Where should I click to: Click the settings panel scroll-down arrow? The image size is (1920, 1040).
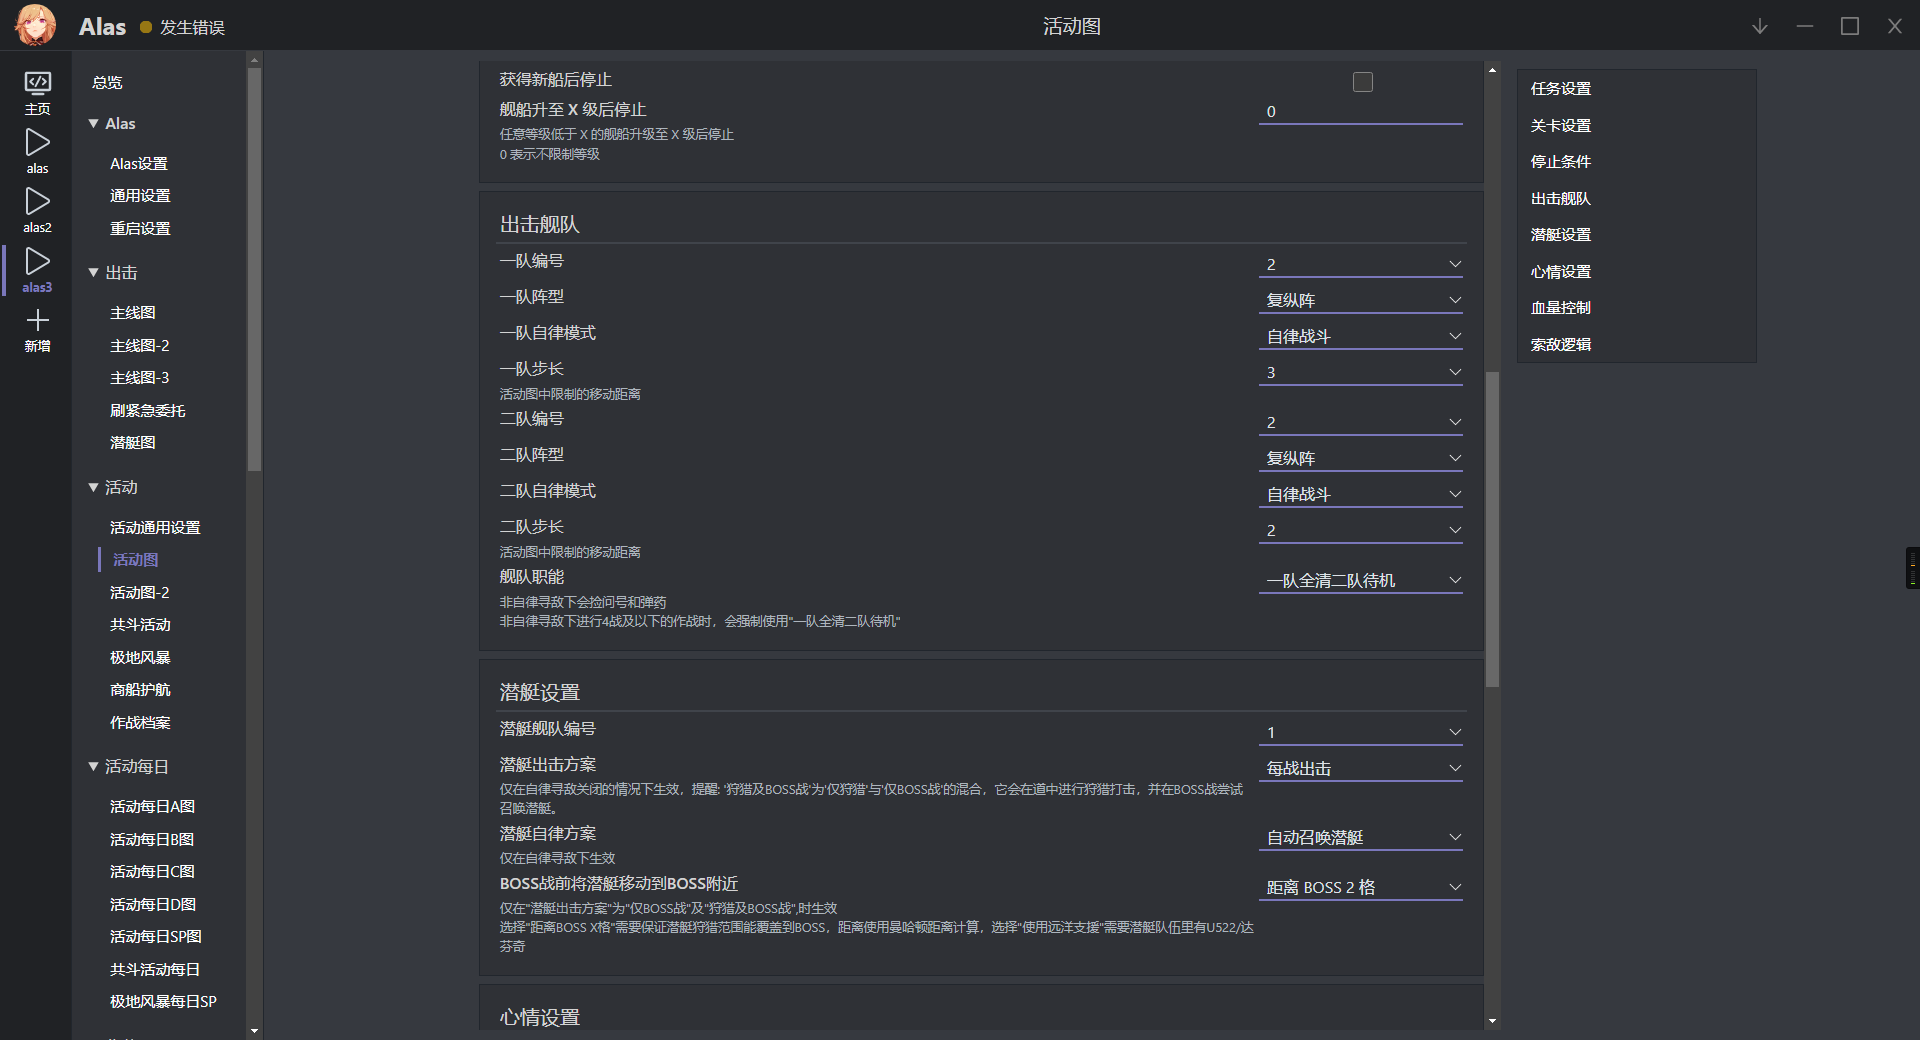[x=1492, y=1021]
